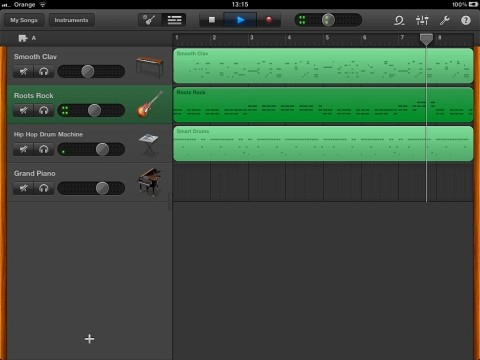This screenshot has width=480, height=360.
Task: Open My Songs browser
Action: click(x=24, y=20)
